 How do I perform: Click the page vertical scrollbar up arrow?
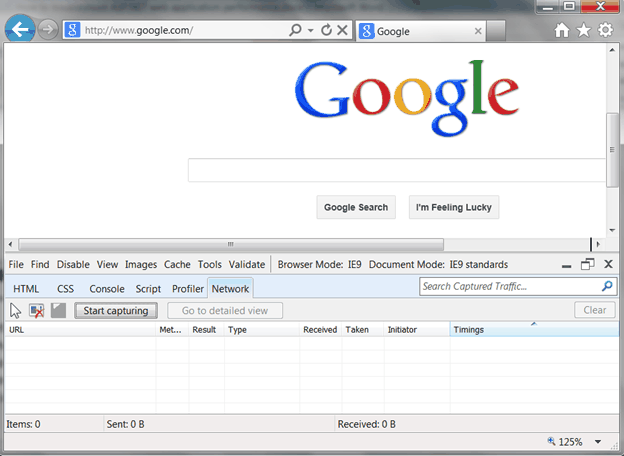(612, 50)
